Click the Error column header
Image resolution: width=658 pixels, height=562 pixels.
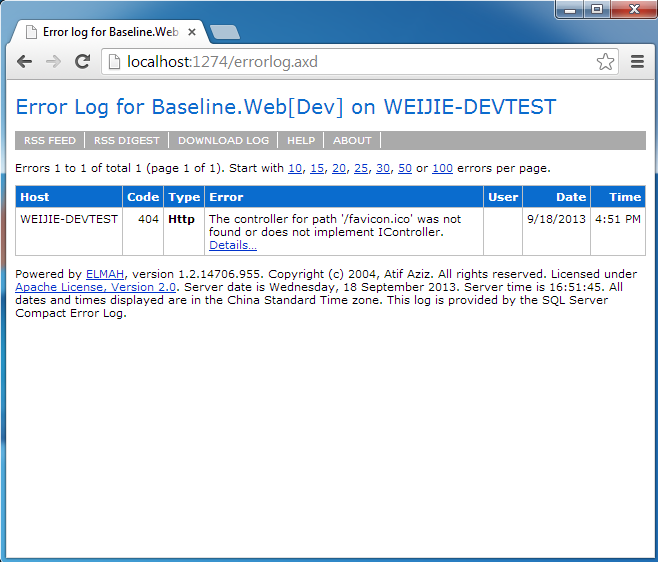(x=344, y=197)
